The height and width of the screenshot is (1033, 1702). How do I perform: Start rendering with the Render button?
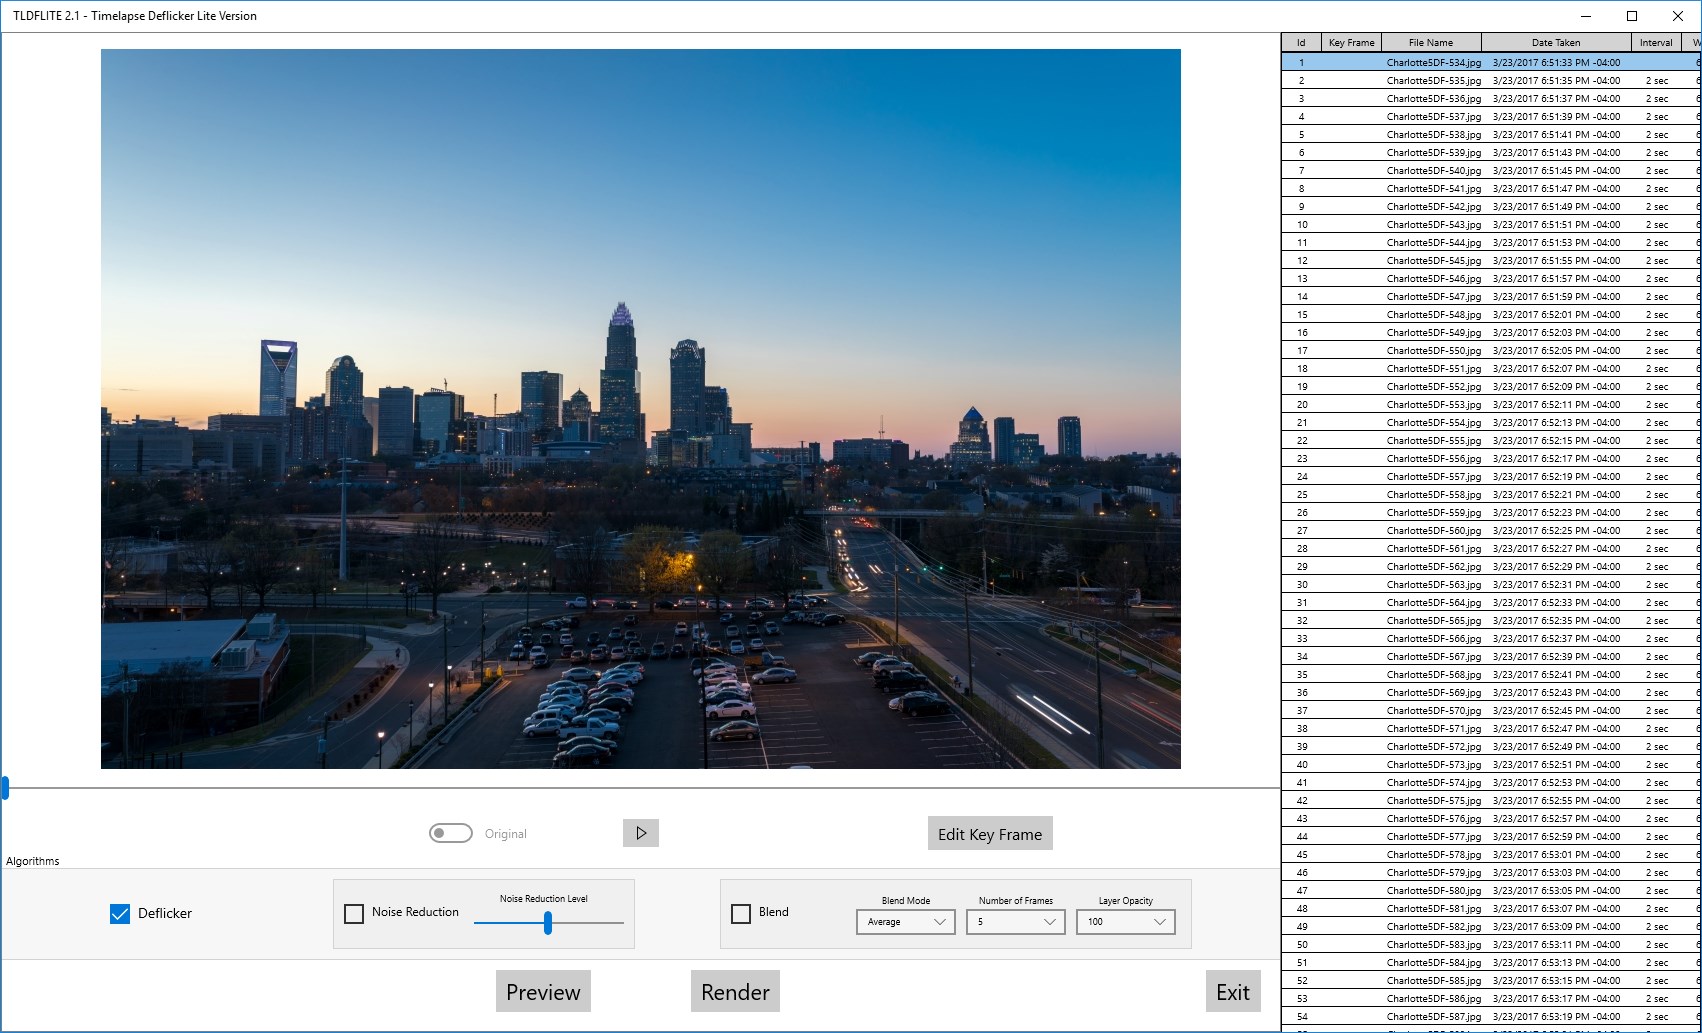pyautogui.click(x=735, y=992)
